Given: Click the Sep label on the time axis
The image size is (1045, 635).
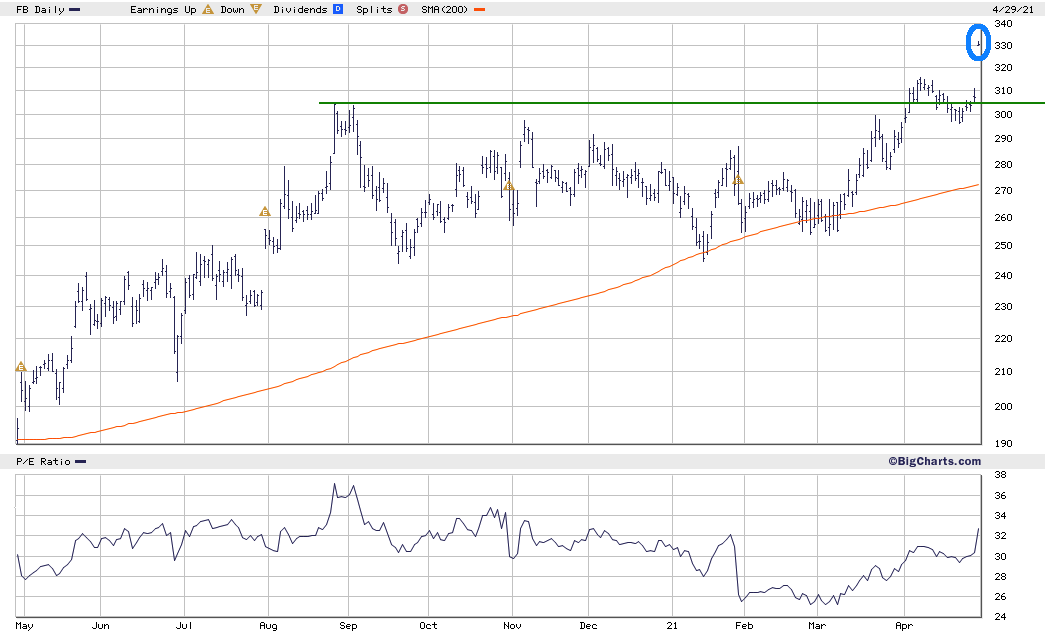Looking at the screenshot, I should point(348,626).
